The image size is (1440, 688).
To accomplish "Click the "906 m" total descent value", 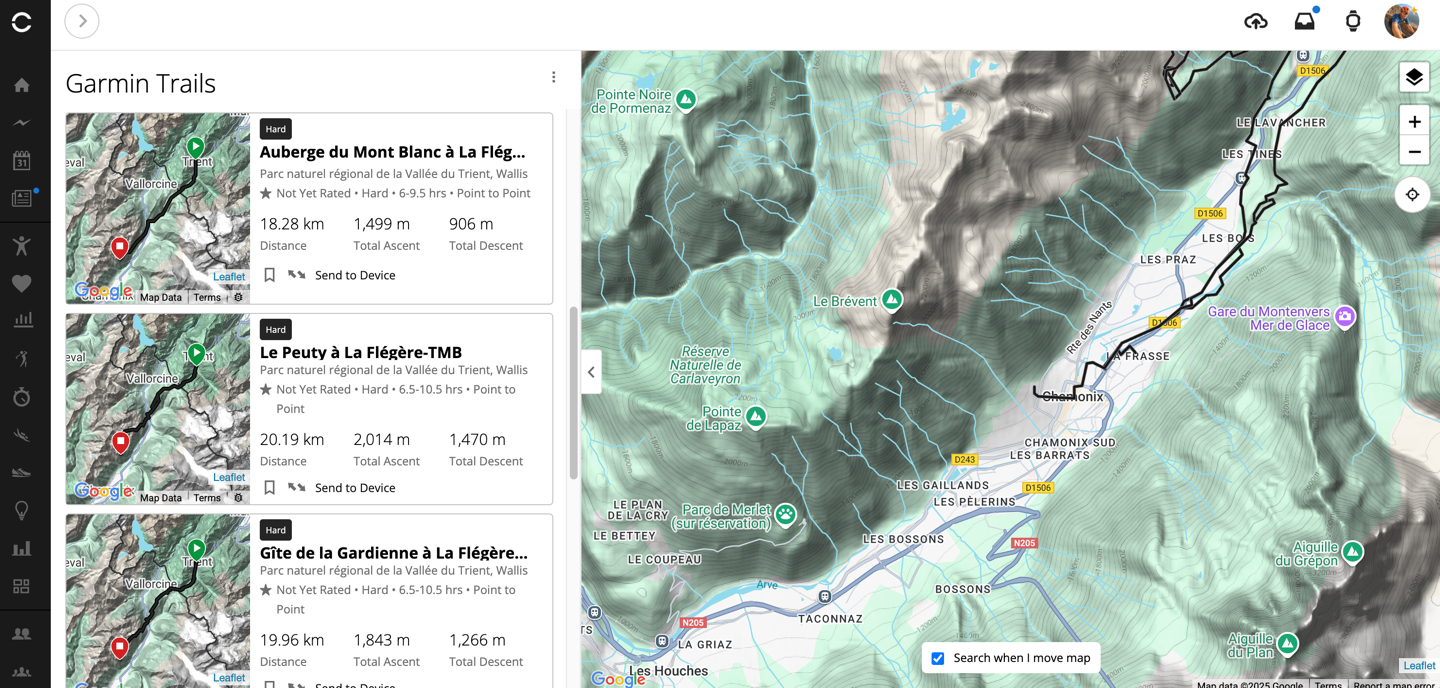I will (471, 224).
